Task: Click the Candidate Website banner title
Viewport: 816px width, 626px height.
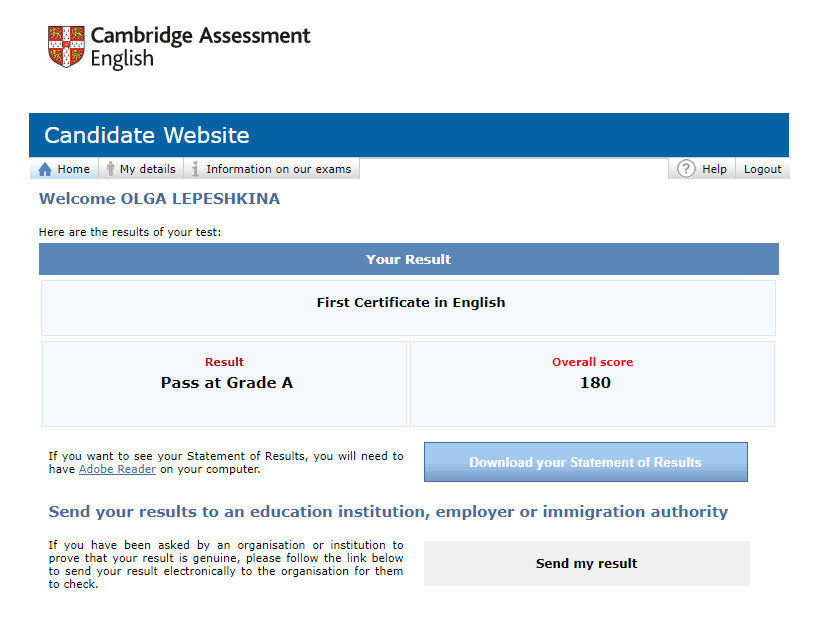Action: (x=147, y=135)
